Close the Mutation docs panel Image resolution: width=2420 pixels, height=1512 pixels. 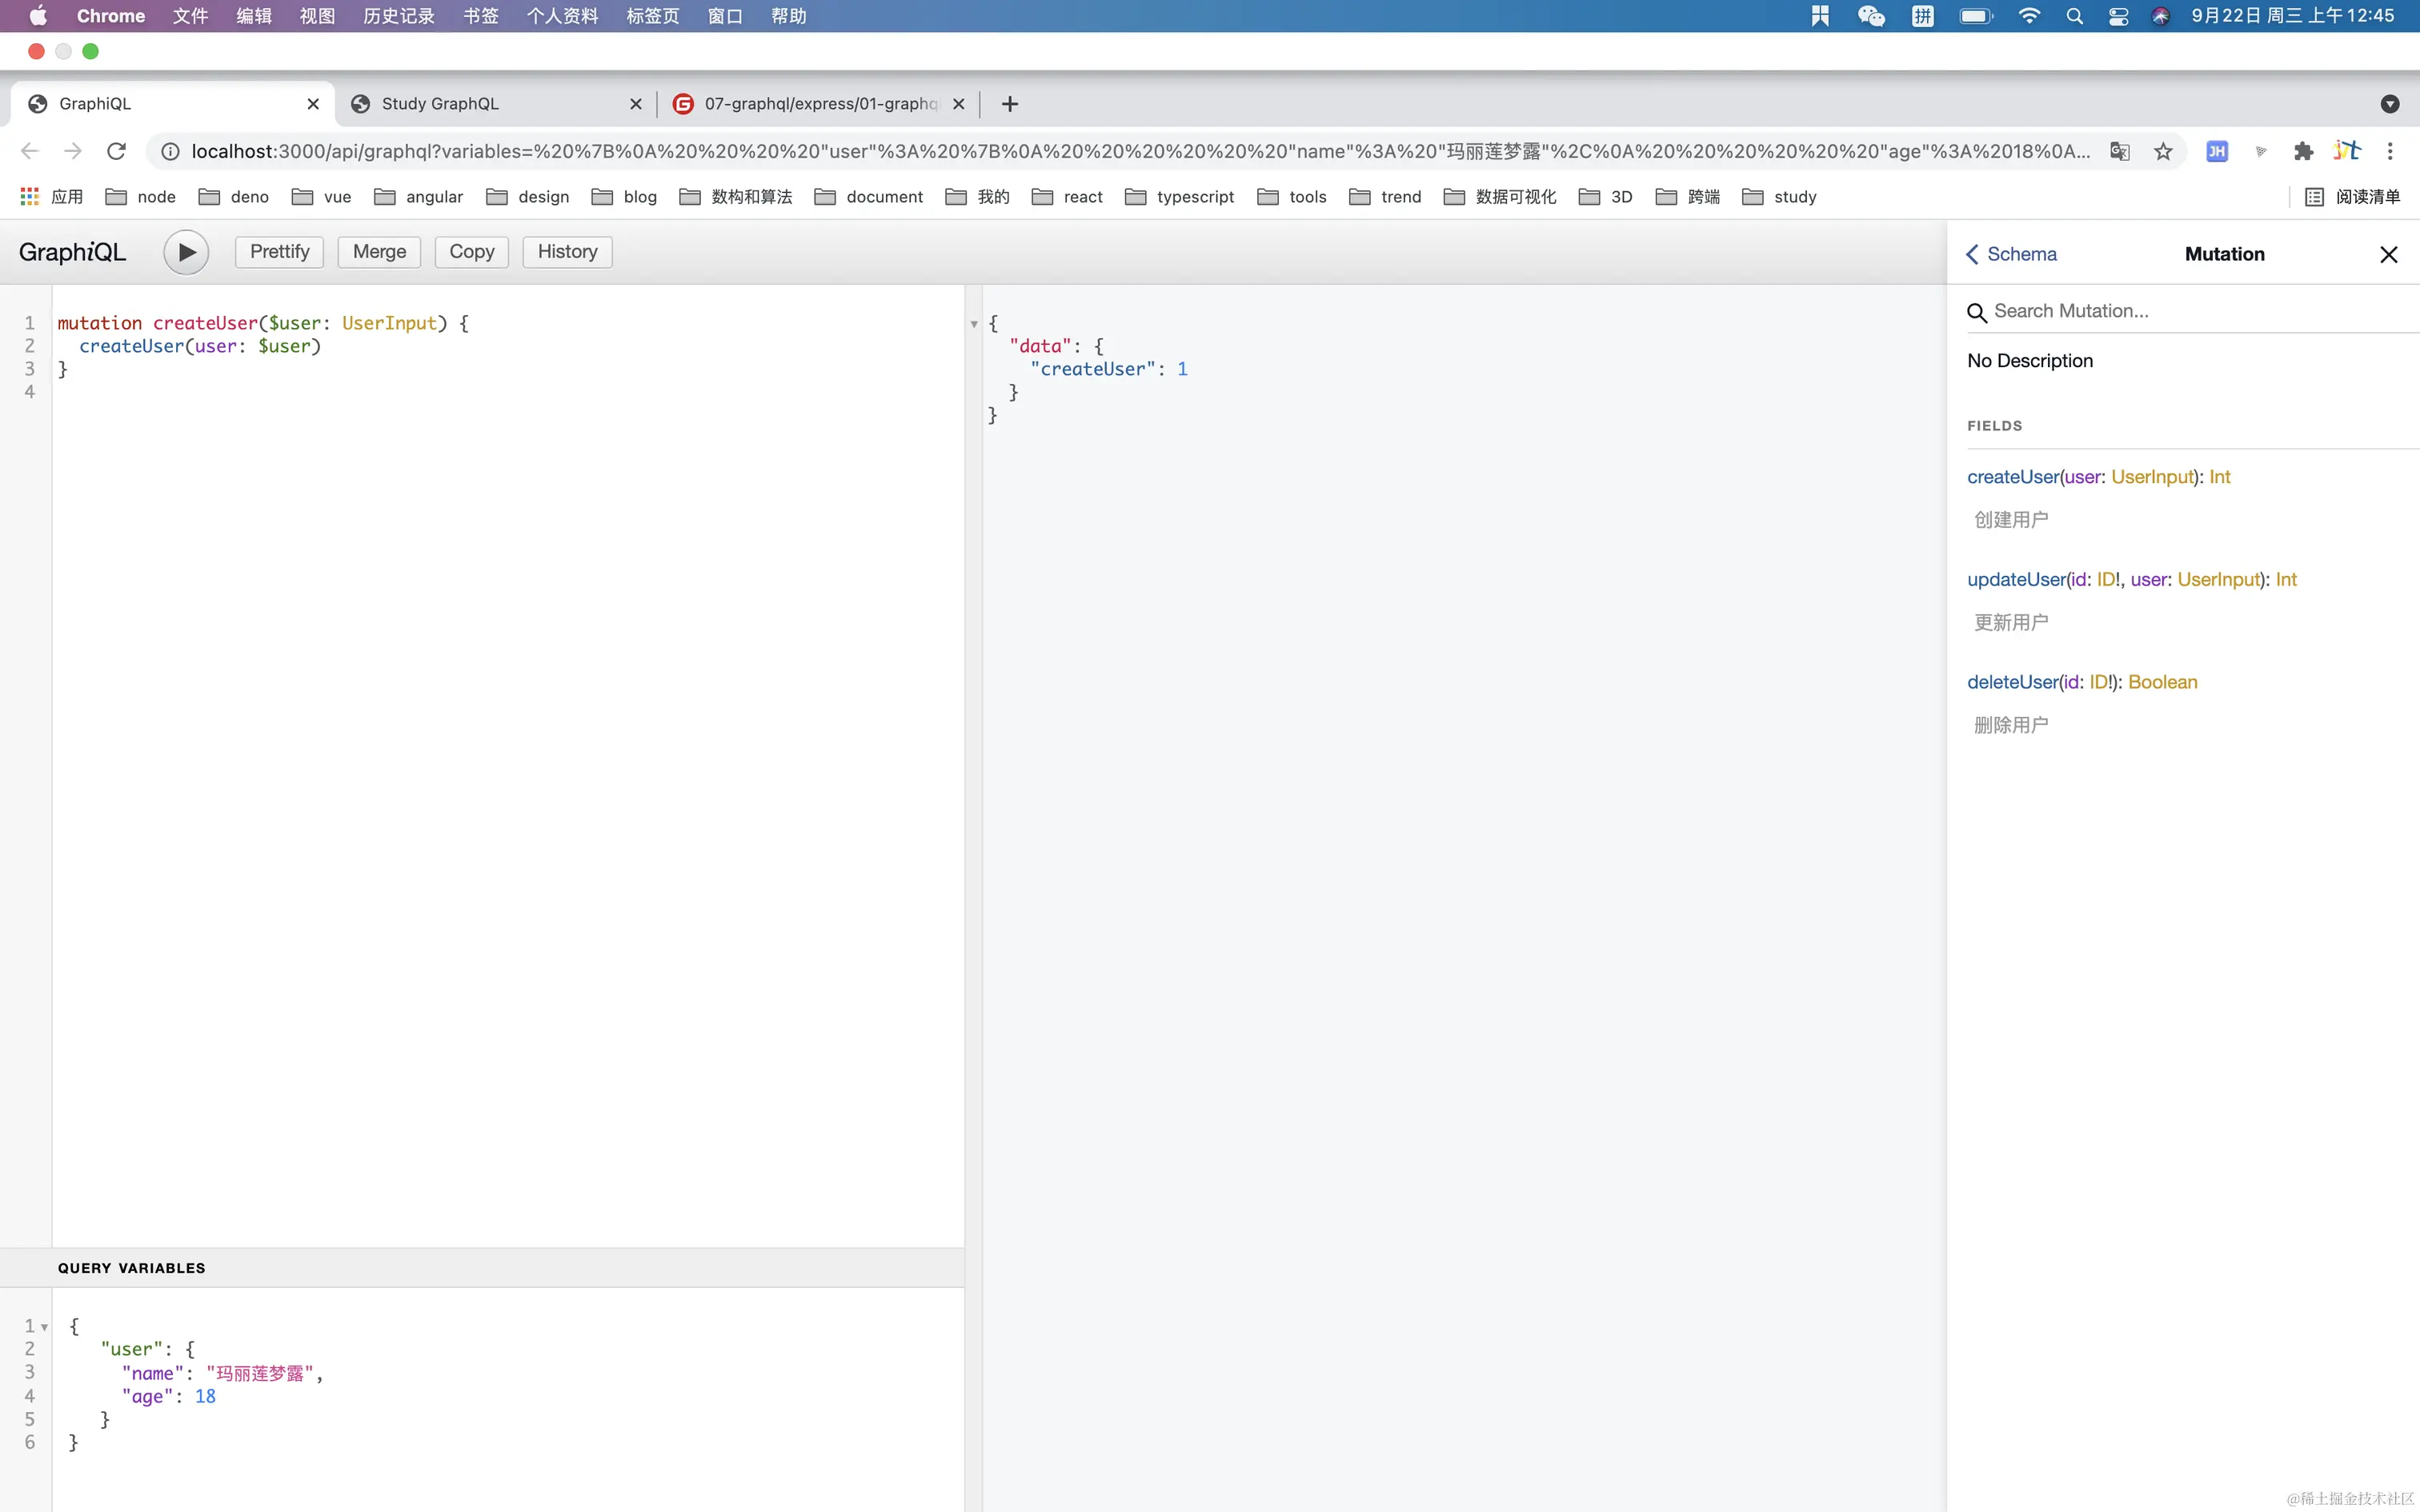(2389, 254)
